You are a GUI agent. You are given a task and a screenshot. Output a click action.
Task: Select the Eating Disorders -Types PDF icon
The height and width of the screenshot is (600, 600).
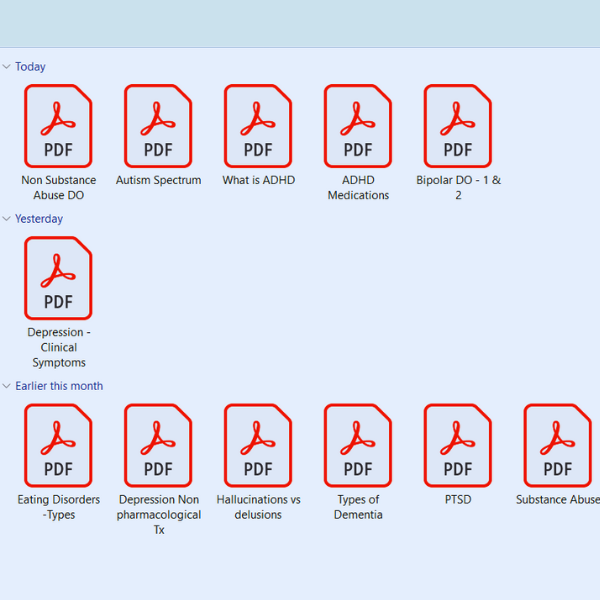pyautogui.click(x=58, y=445)
